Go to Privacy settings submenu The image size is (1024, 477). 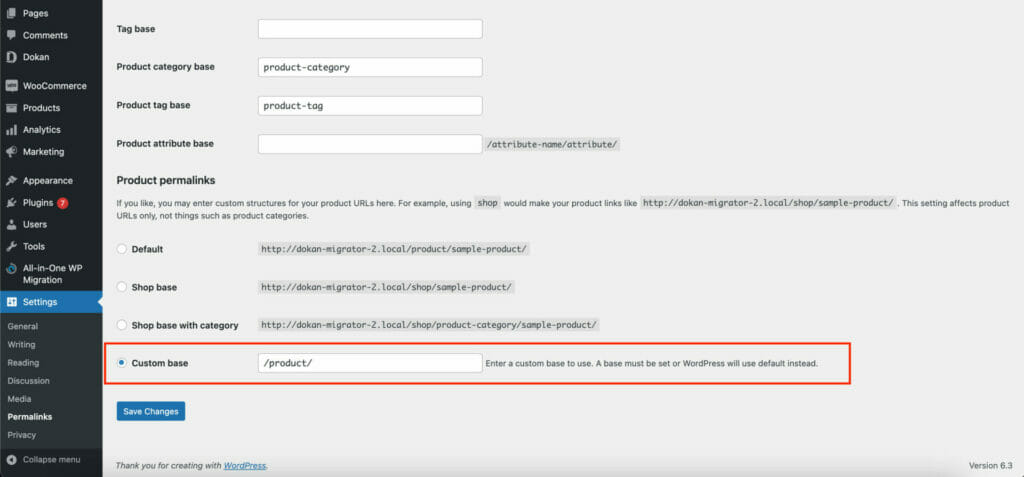tap(22, 435)
